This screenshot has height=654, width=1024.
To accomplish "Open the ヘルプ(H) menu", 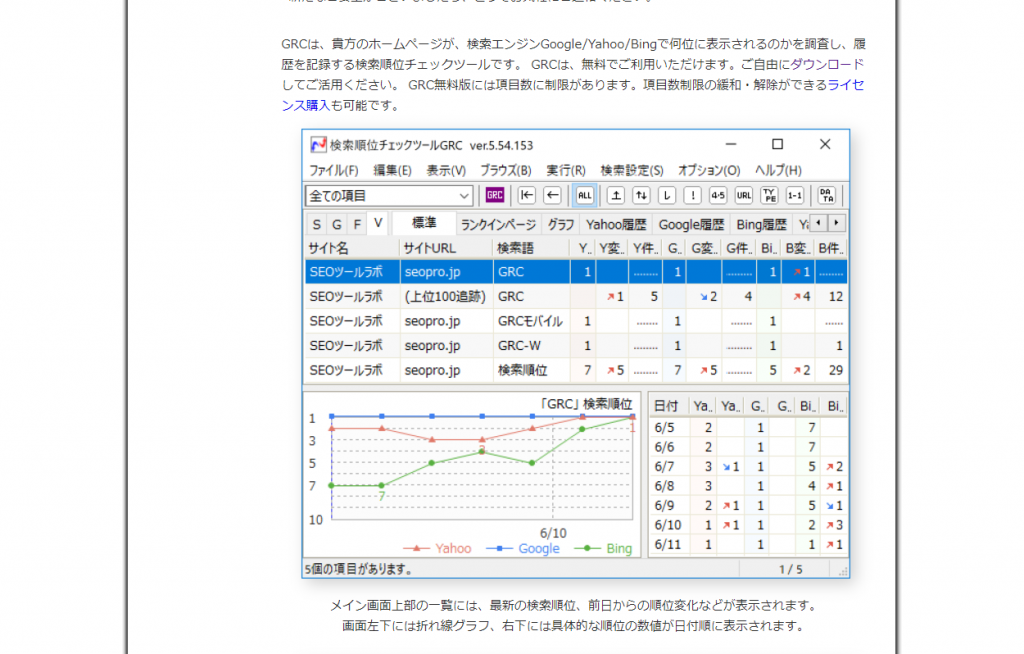I will pos(778,170).
